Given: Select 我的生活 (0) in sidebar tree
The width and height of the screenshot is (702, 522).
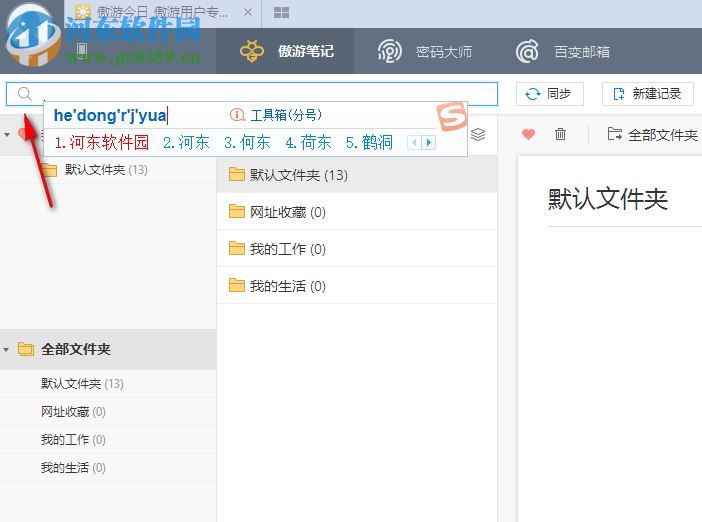Looking at the screenshot, I should pyautogui.click(x=108, y=468).
